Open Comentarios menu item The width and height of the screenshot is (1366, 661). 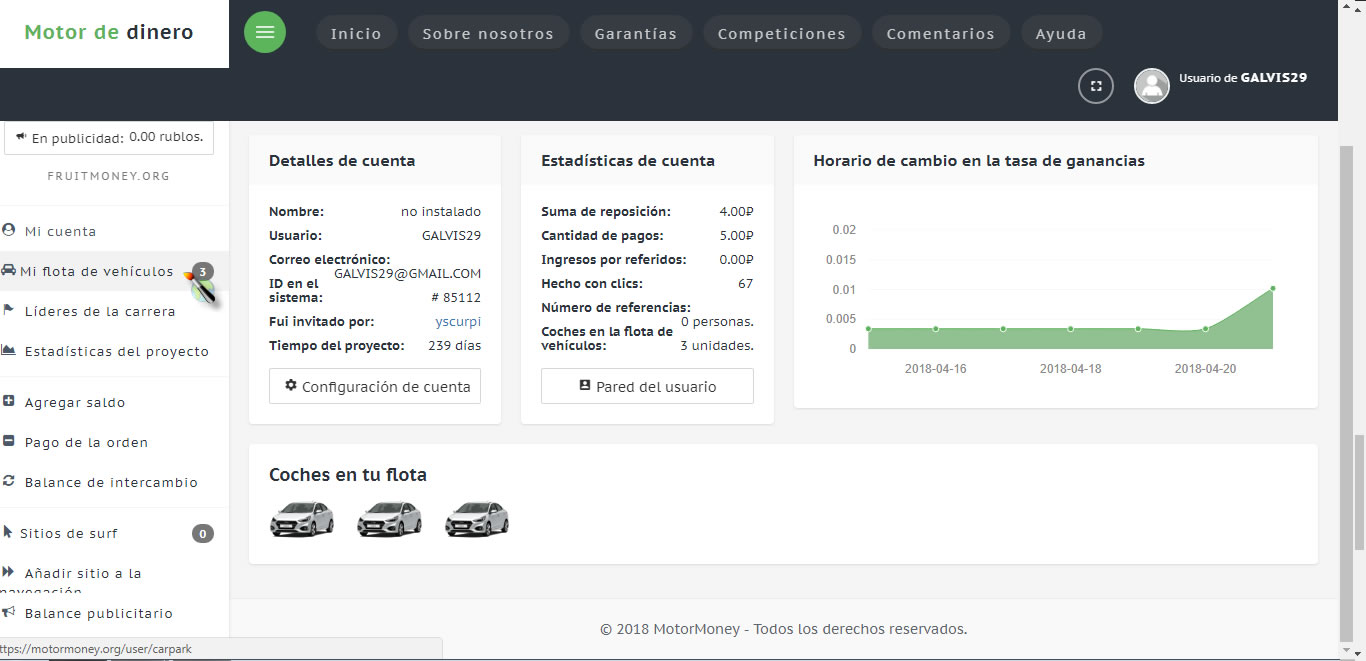coord(941,33)
